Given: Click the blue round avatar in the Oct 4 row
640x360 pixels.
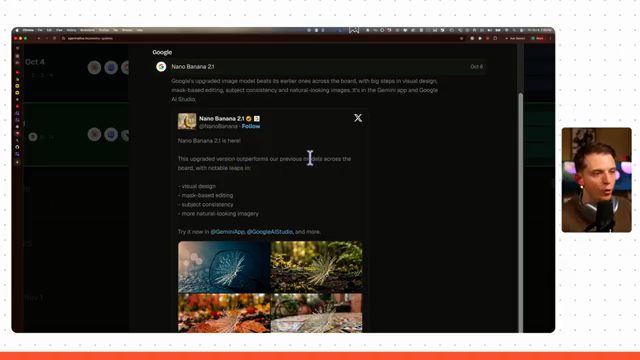Looking at the screenshot, I should pyautogui.click(x=111, y=67).
